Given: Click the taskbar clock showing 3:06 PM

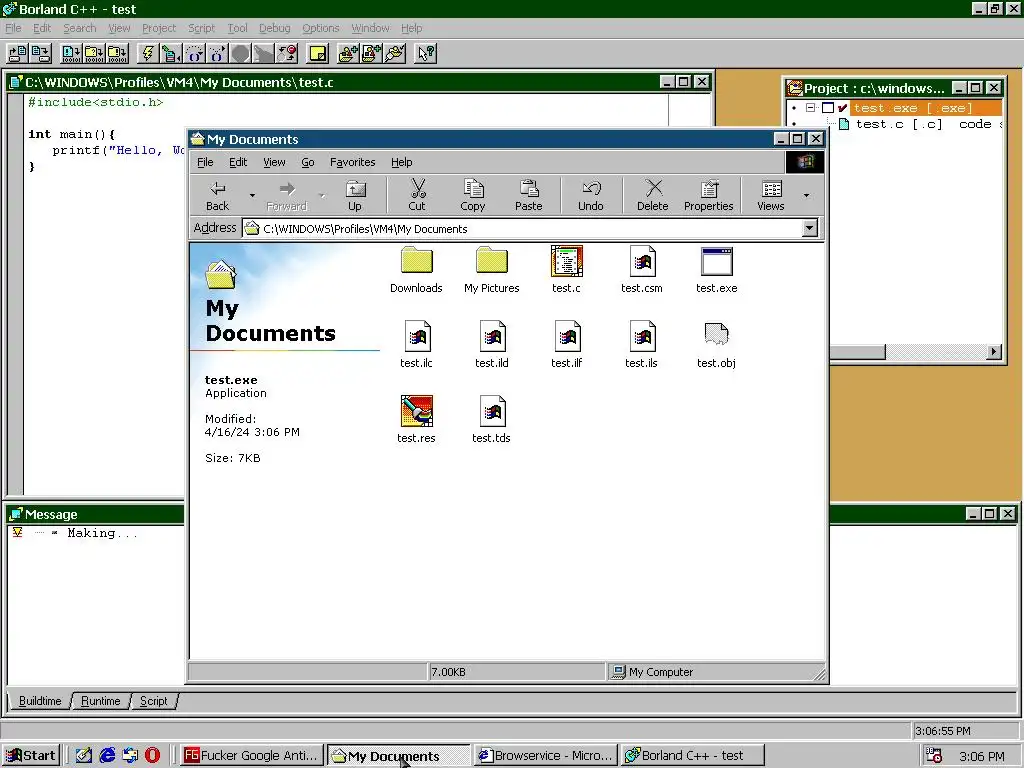Looking at the screenshot, I should click(x=982, y=756).
